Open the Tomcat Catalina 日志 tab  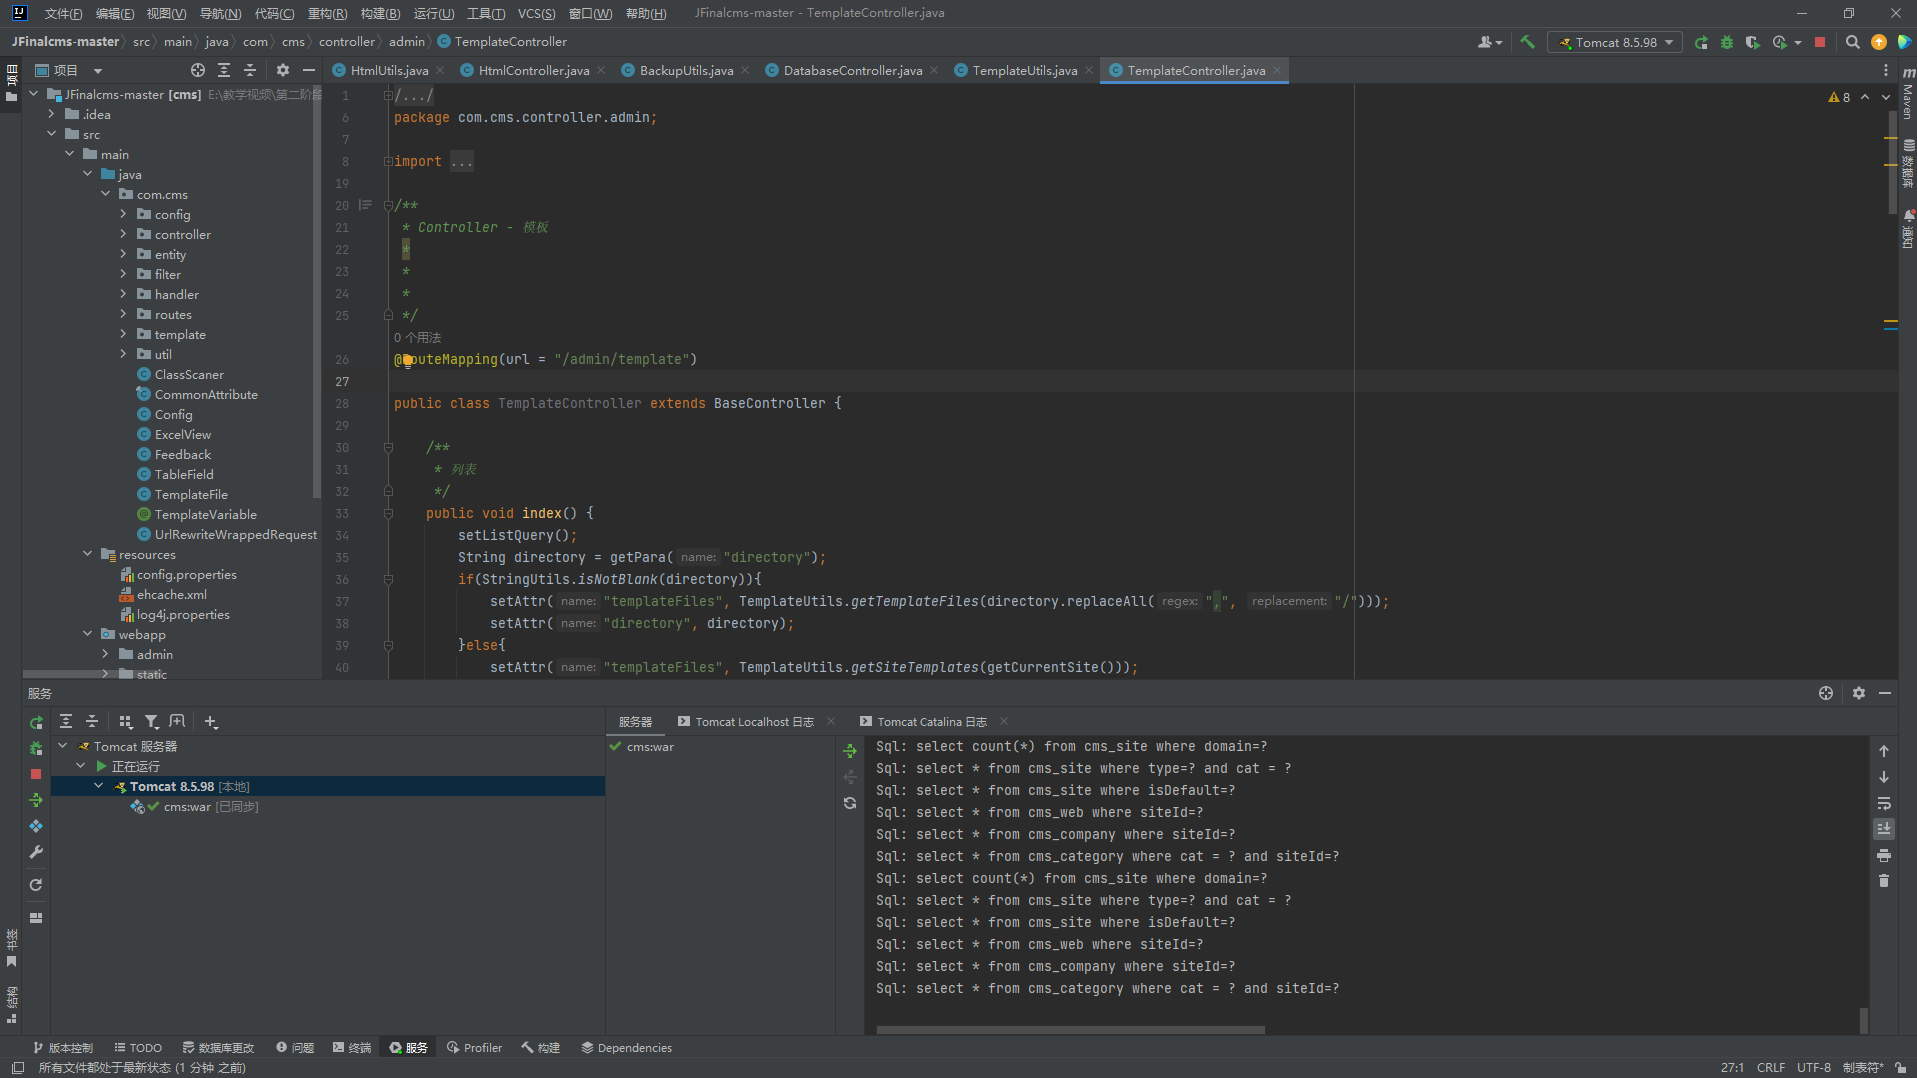932,721
